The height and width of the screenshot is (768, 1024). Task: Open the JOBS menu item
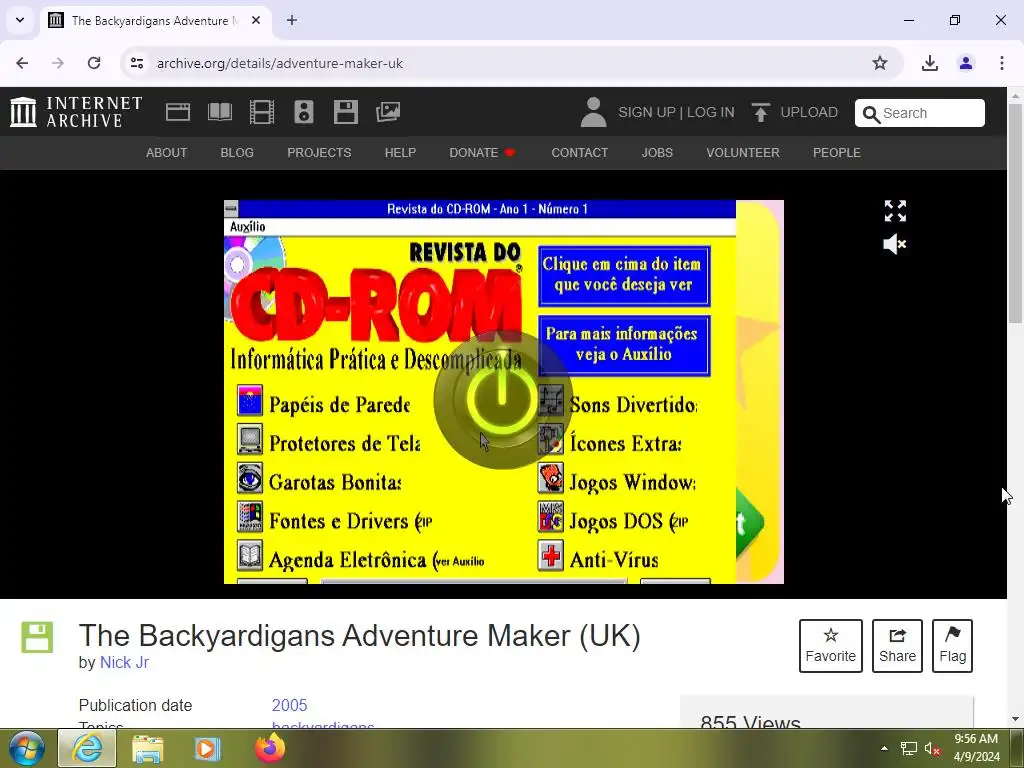(657, 153)
